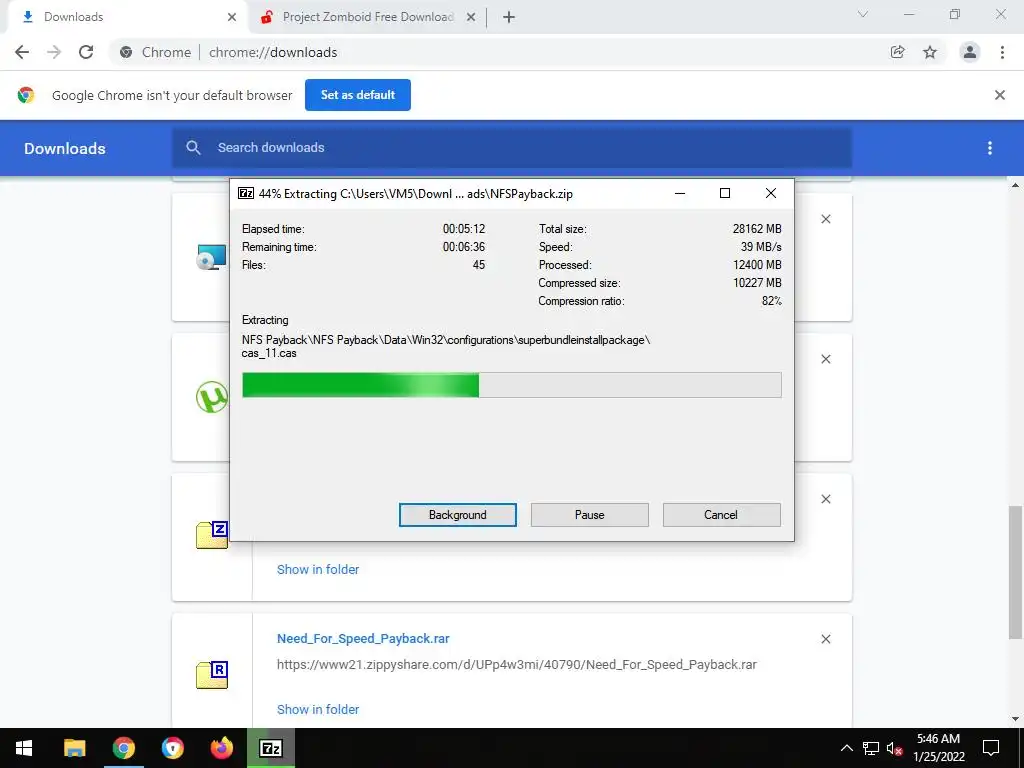Open Brave browser from taskbar
This screenshot has width=1024, height=768.
pyautogui.click(x=172, y=748)
